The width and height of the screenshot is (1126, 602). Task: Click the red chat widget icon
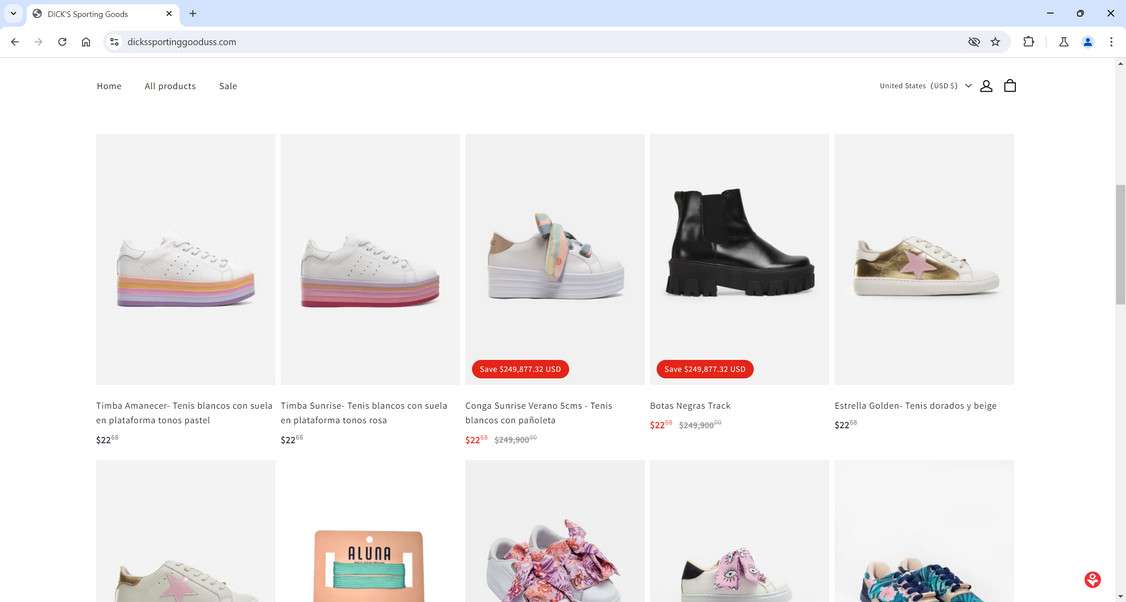pos(1093,580)
